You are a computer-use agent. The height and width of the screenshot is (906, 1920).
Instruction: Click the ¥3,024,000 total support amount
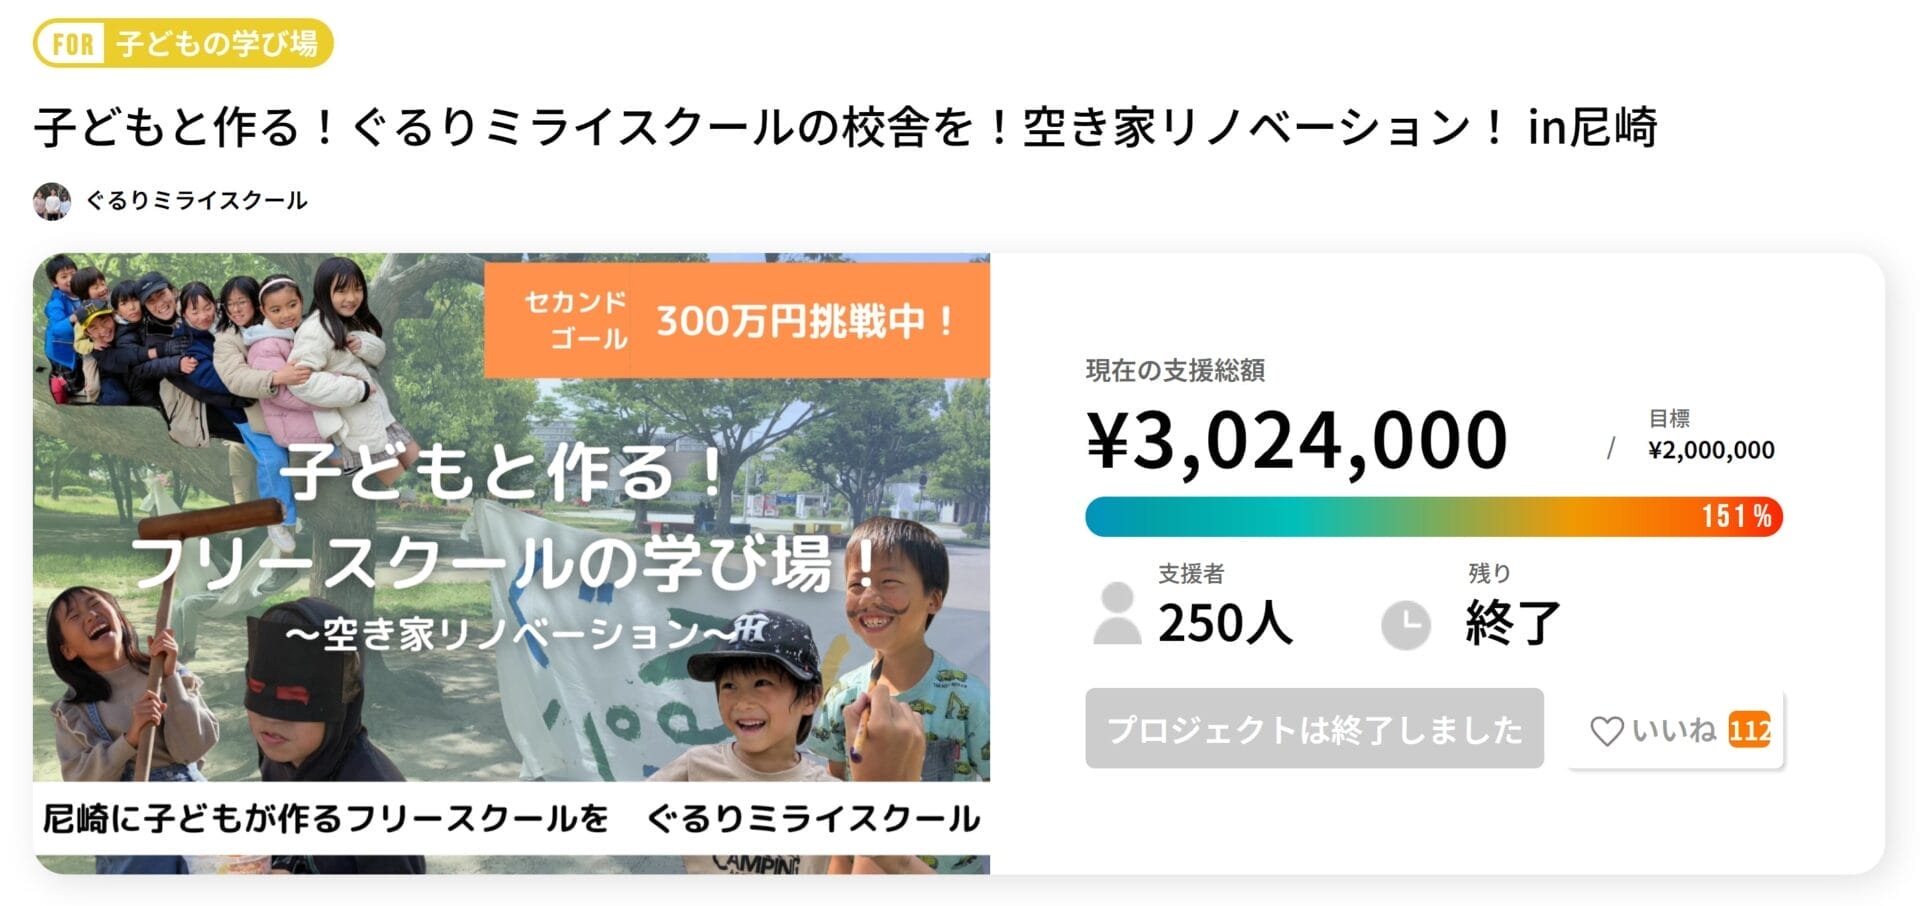[1296, 441]
